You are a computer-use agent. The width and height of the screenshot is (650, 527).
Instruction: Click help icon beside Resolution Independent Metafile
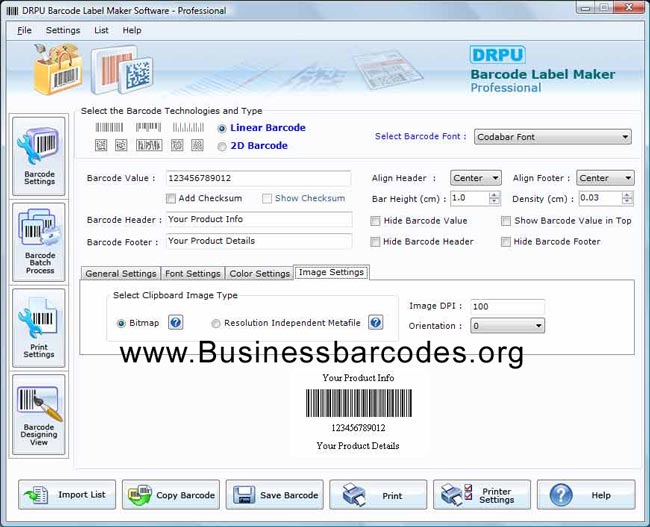(x=376, y=322)
